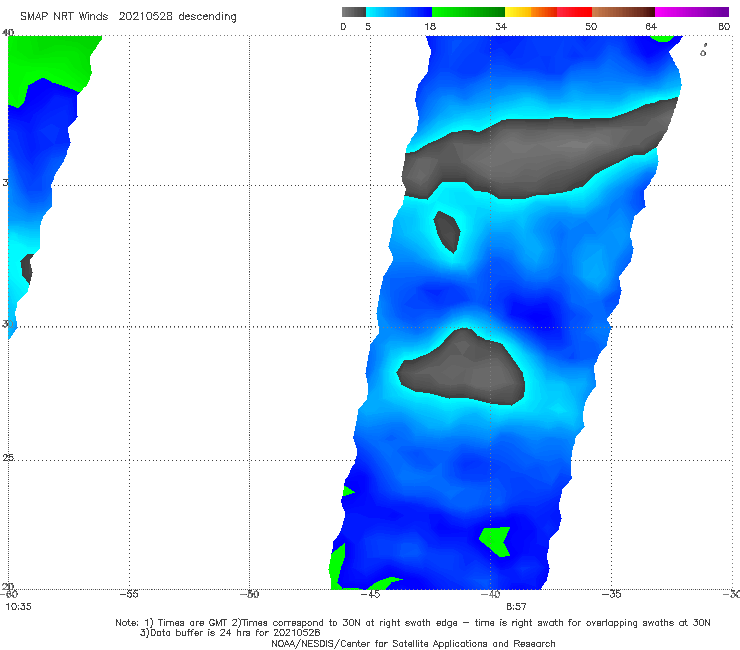Click the swath time '10:35'
This screenshot has height=650, width=740.
18,607
